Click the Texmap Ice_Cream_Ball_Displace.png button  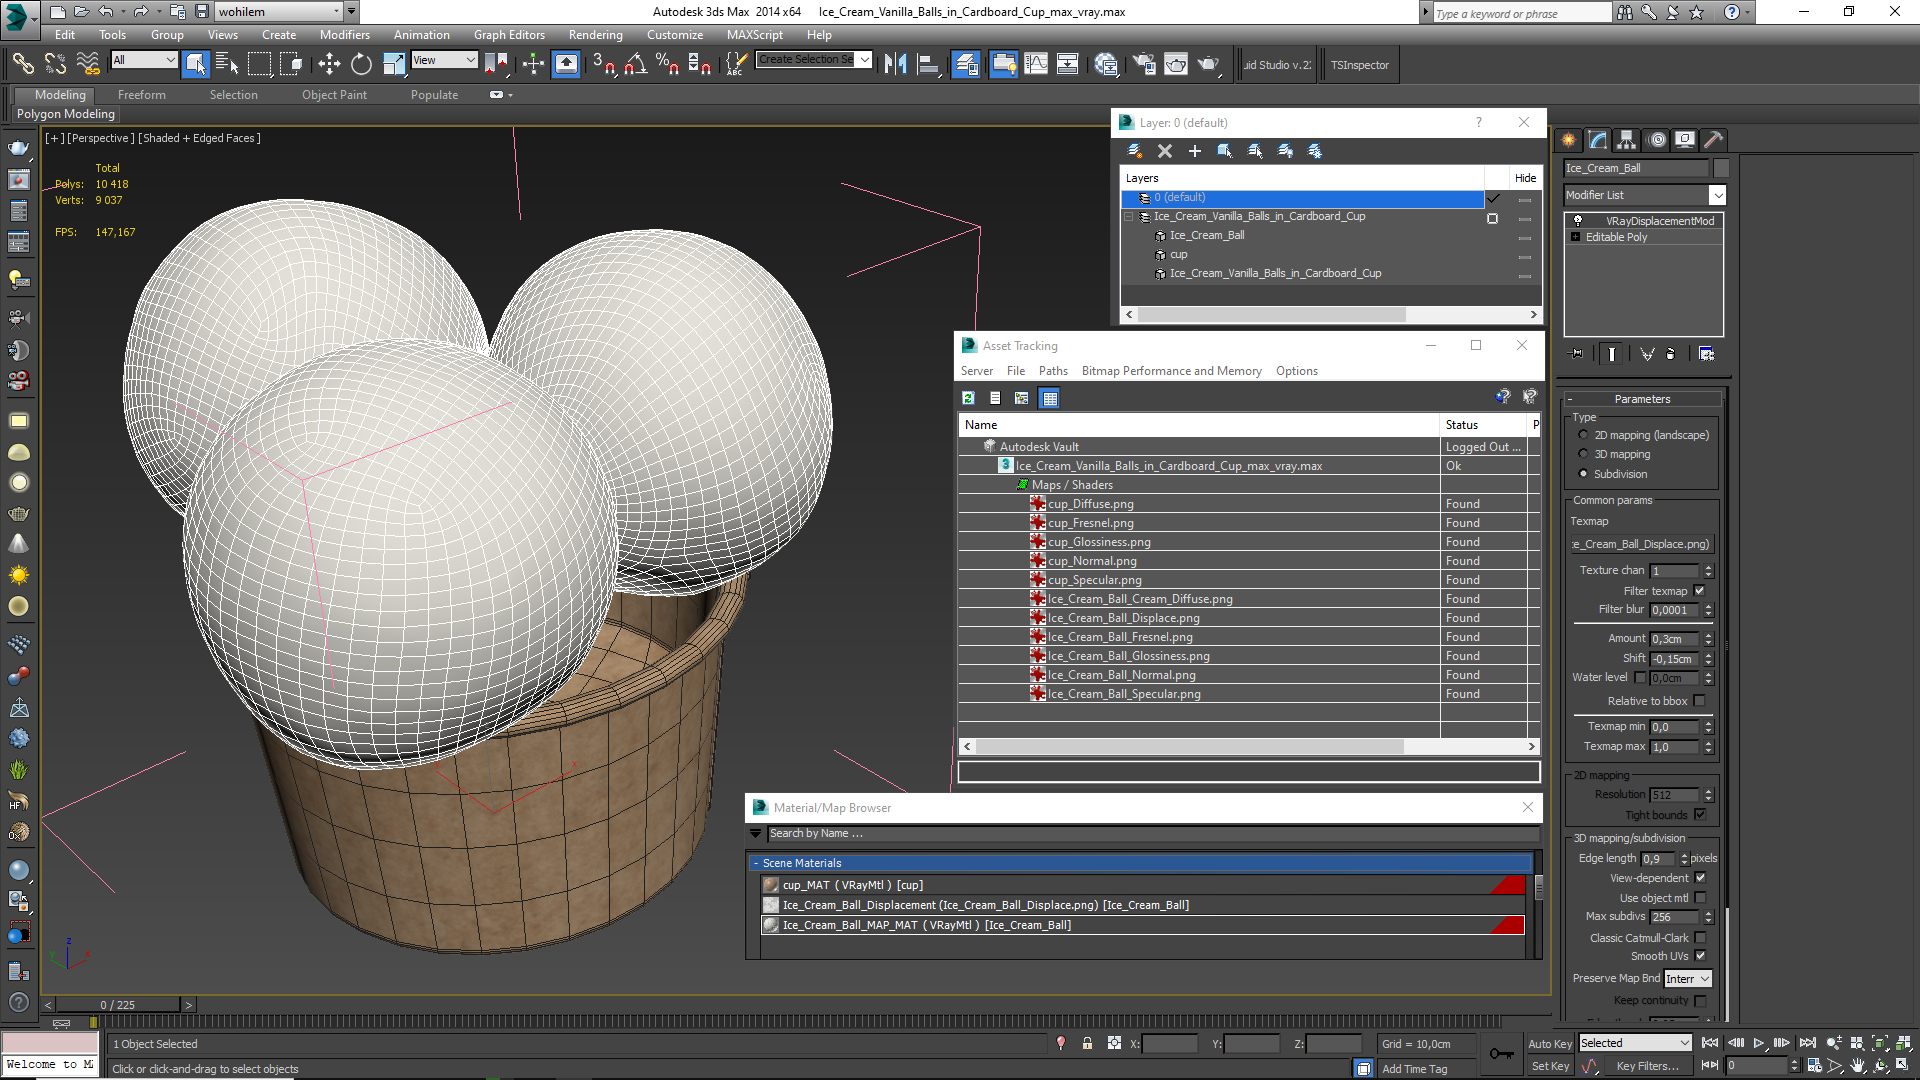tap(1642, 544)
